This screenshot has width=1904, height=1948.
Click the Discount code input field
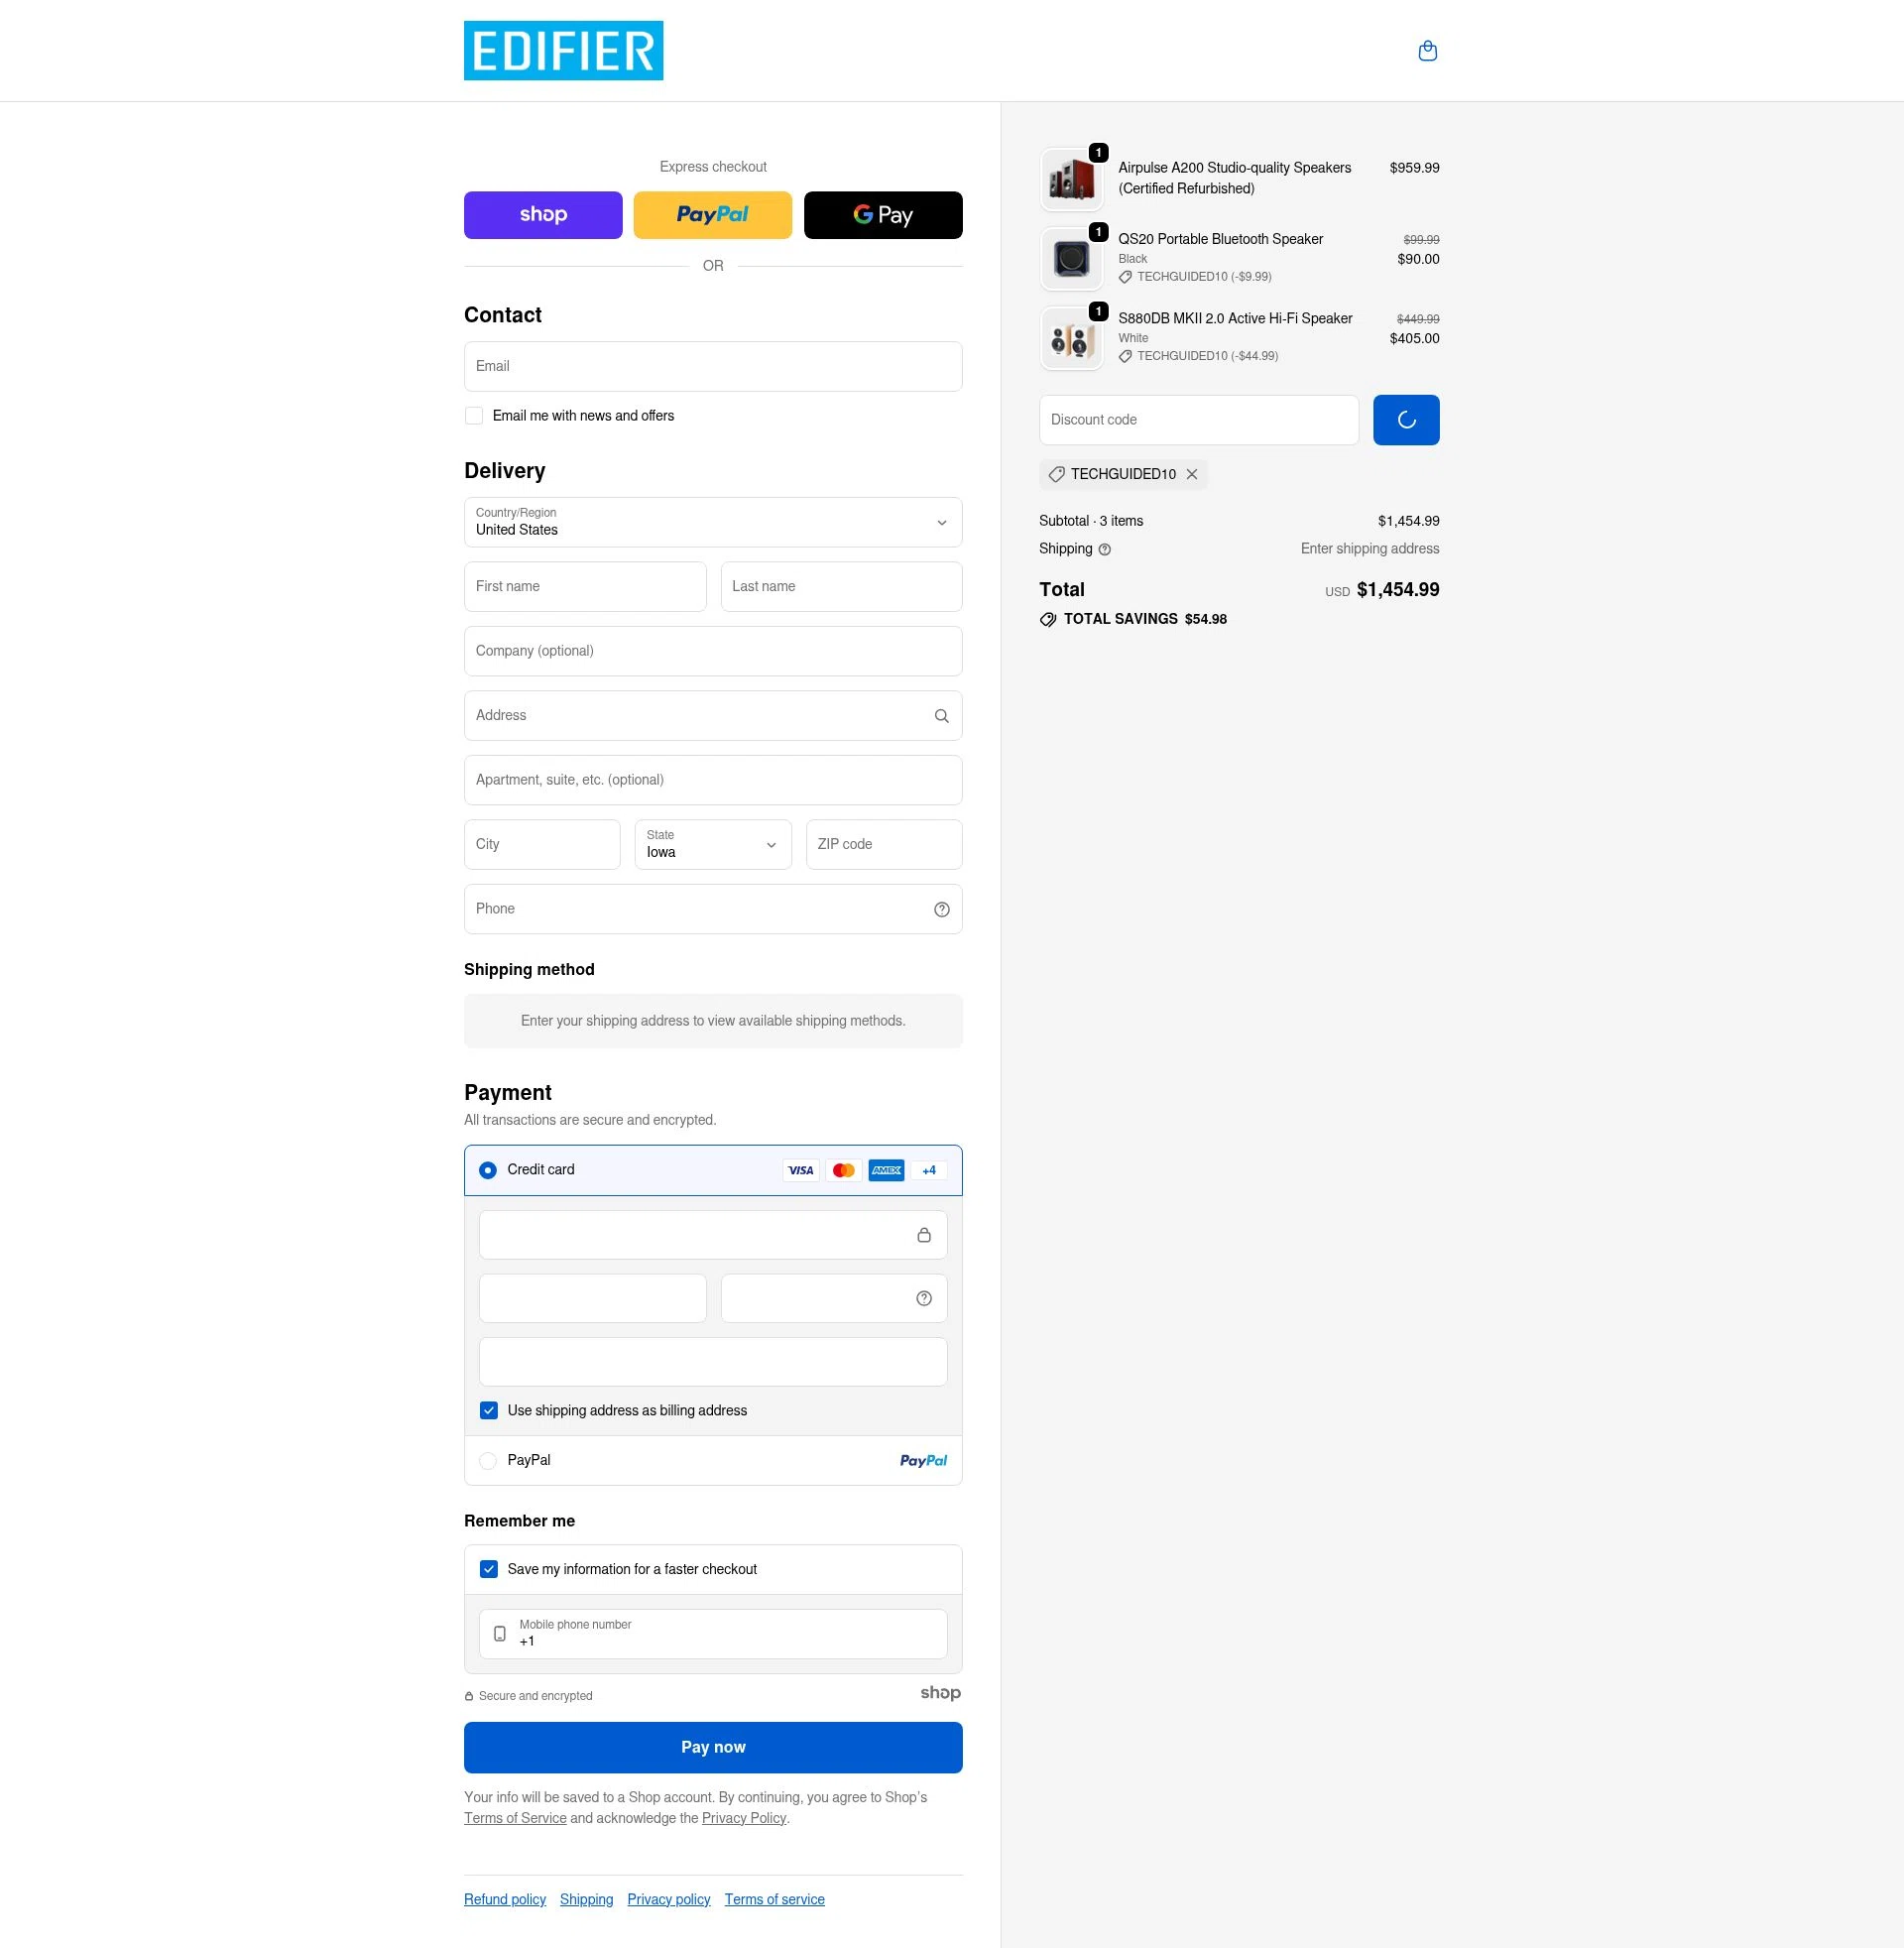click(1198, 420)
